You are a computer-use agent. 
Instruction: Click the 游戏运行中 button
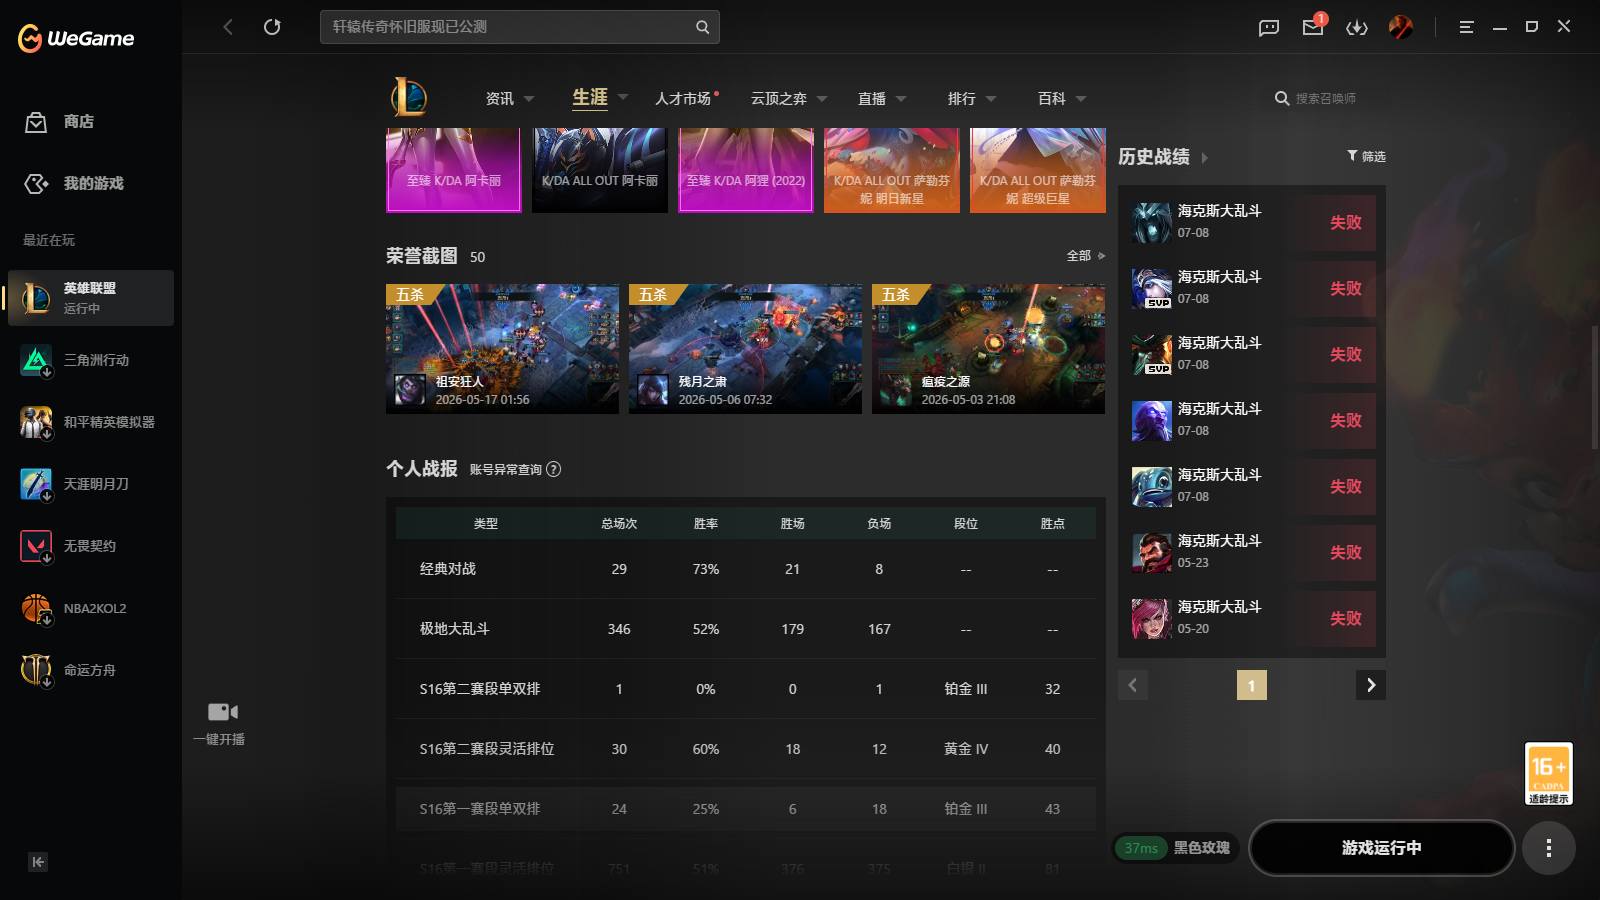click(1382, 848)
